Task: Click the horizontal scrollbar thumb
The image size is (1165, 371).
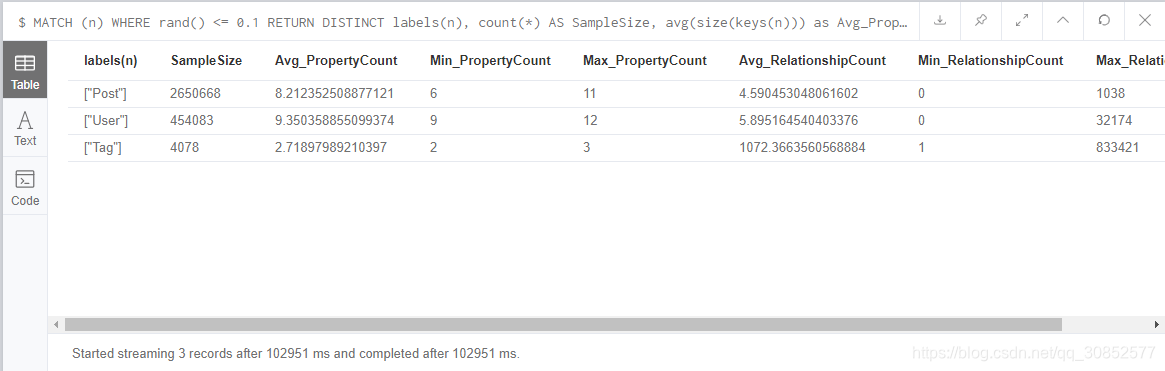Action: (563, 324)
